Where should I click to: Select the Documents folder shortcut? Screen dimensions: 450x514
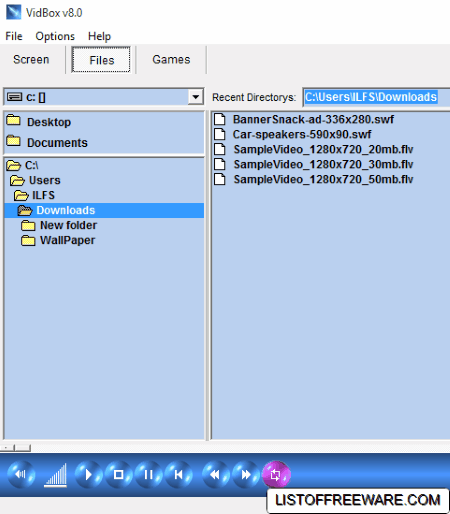(57, 143)
